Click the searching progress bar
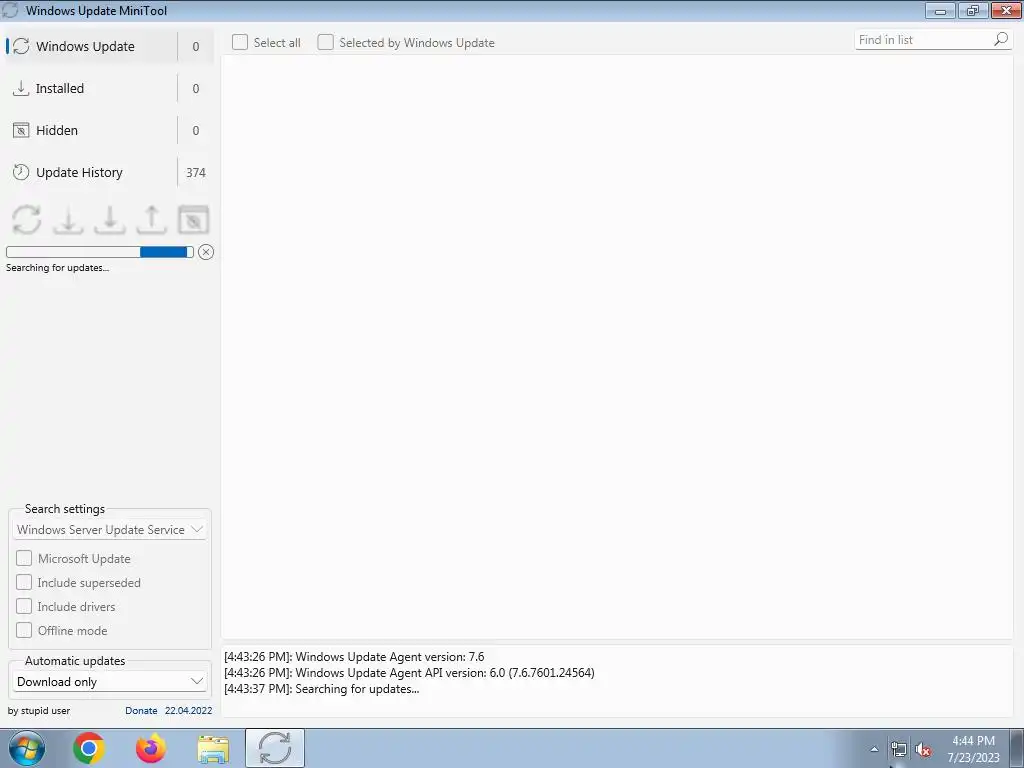Viewport: 1024px width, 768px height. (x=100, y=252)
